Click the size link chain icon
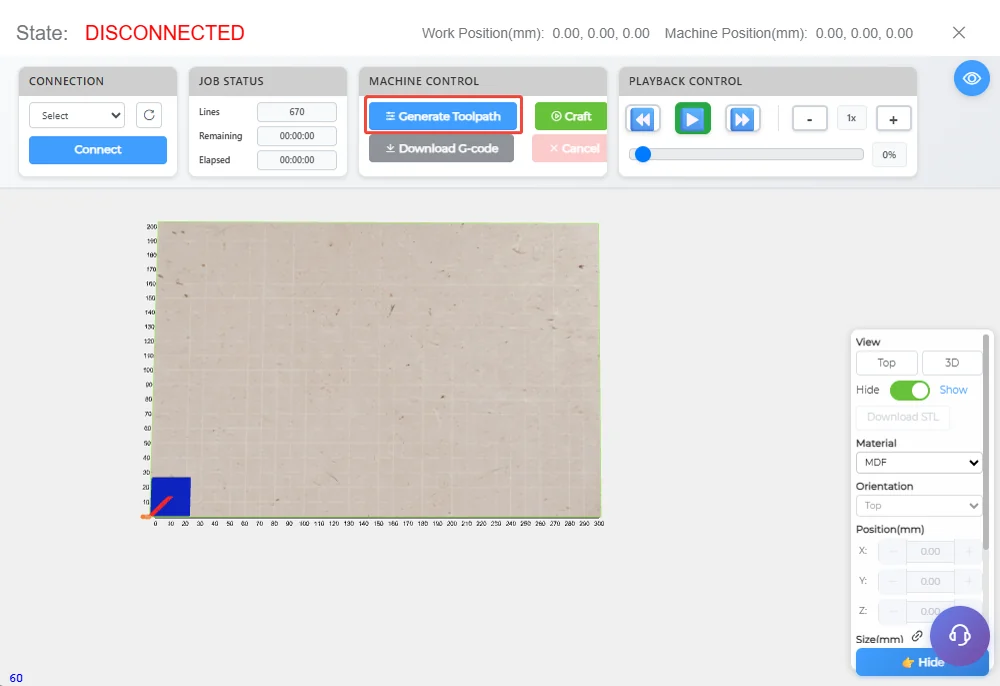 click(x=917, y=636)
